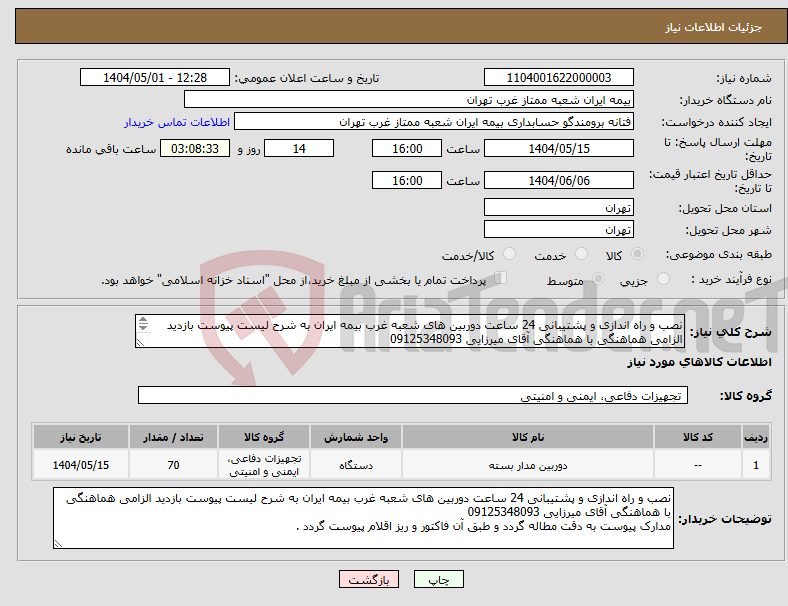
Task: Select the کالا radio button
Action: pos(637,254)
